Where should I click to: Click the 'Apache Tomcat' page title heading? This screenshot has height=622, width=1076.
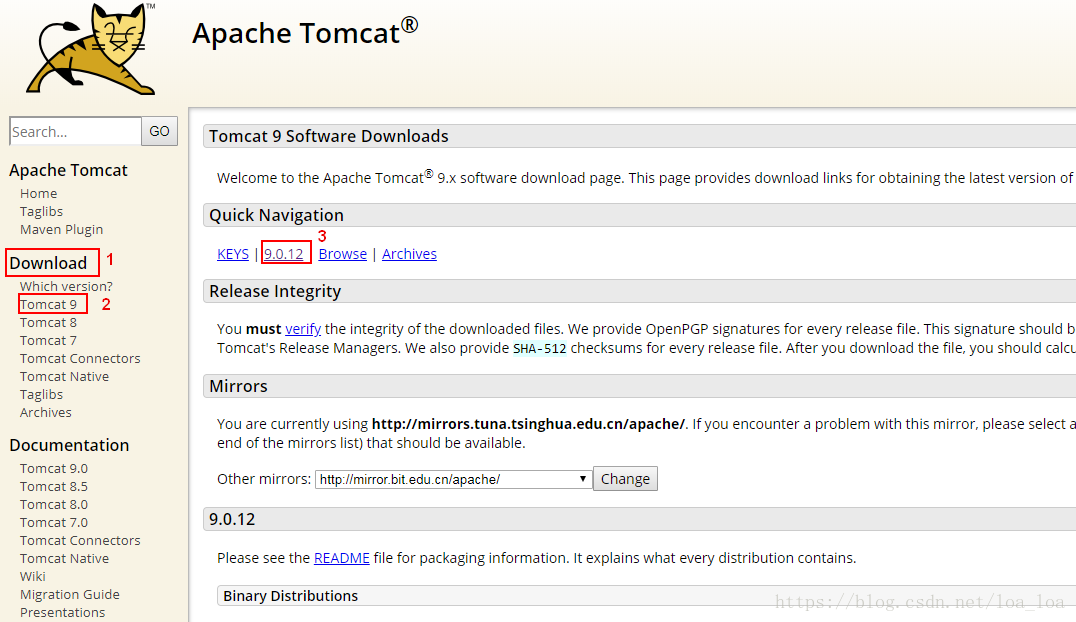pyautogui.click(x=305, y=32)
